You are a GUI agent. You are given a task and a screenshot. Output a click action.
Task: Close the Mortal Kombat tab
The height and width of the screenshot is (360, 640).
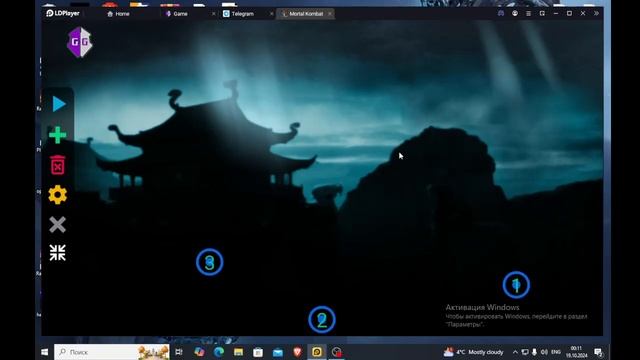[330, 14]
